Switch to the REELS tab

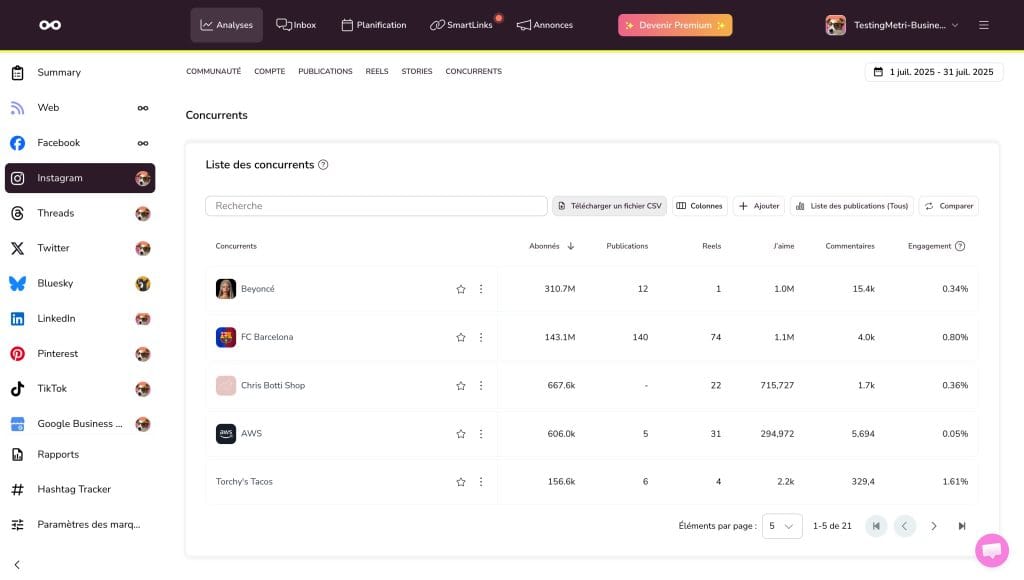click(x=377, y=72)
